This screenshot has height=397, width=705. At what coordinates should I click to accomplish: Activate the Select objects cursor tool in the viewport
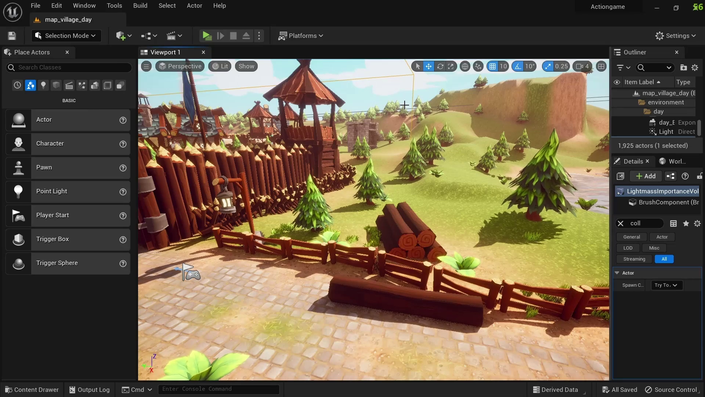click(x=418, y=66)
